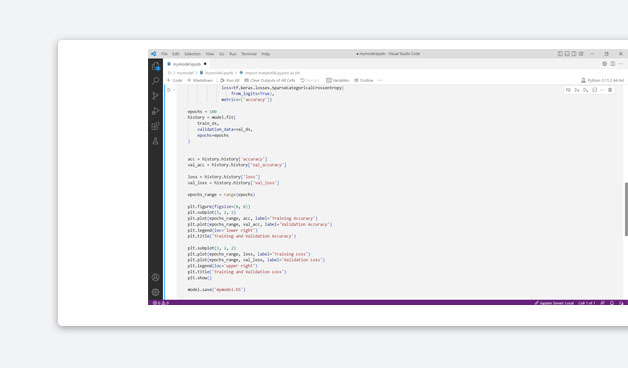Open cell toolbar More Actions ellipsis
The width and height of the screenshot is (628, 368).
tap(602, 90)
